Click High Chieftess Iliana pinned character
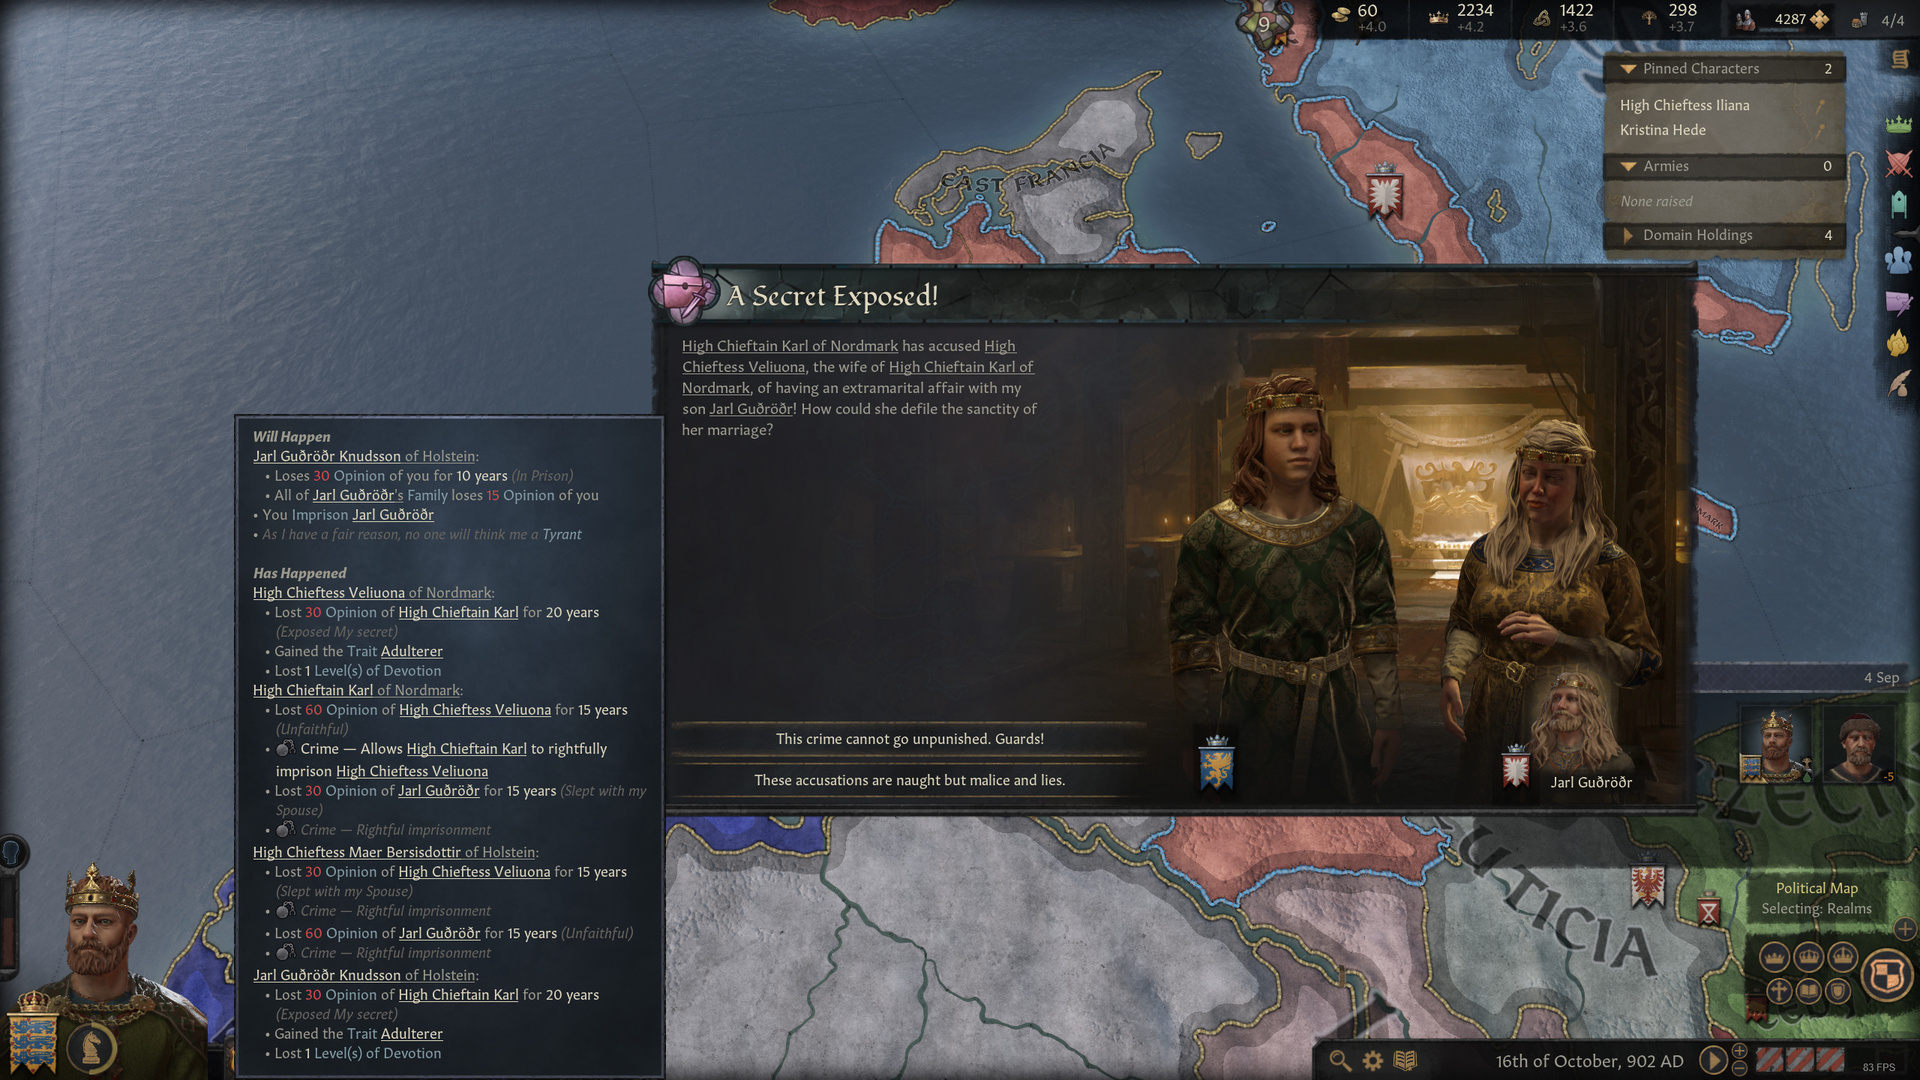The width and height of the screenshot is (1920, 1080). pyautogui.click(x=1684, y=105)
